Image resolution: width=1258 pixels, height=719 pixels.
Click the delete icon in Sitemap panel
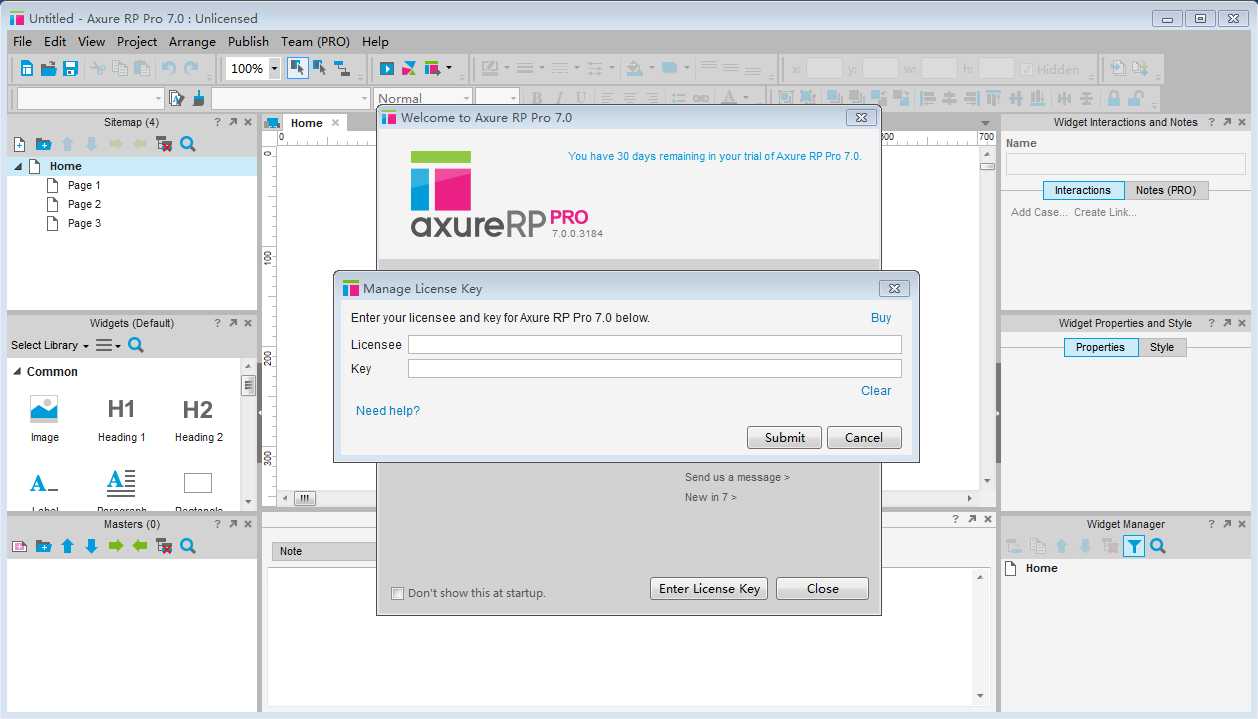pyautogui.click(x=163, y=144)
